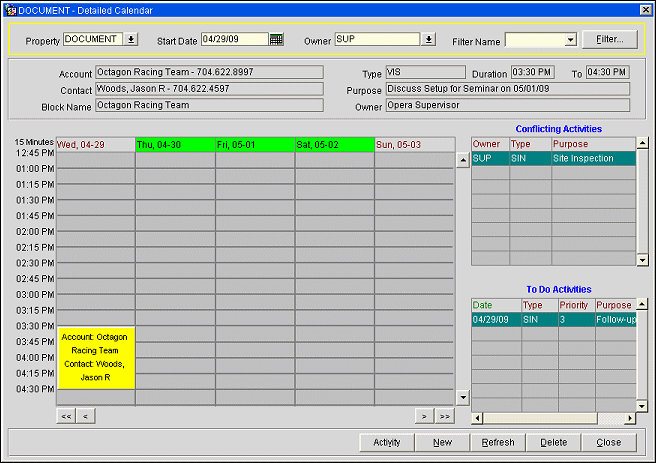This screenshot has width=656, height=463.
Task: Advance one day with single-right arrow
Action: [424, 415]
